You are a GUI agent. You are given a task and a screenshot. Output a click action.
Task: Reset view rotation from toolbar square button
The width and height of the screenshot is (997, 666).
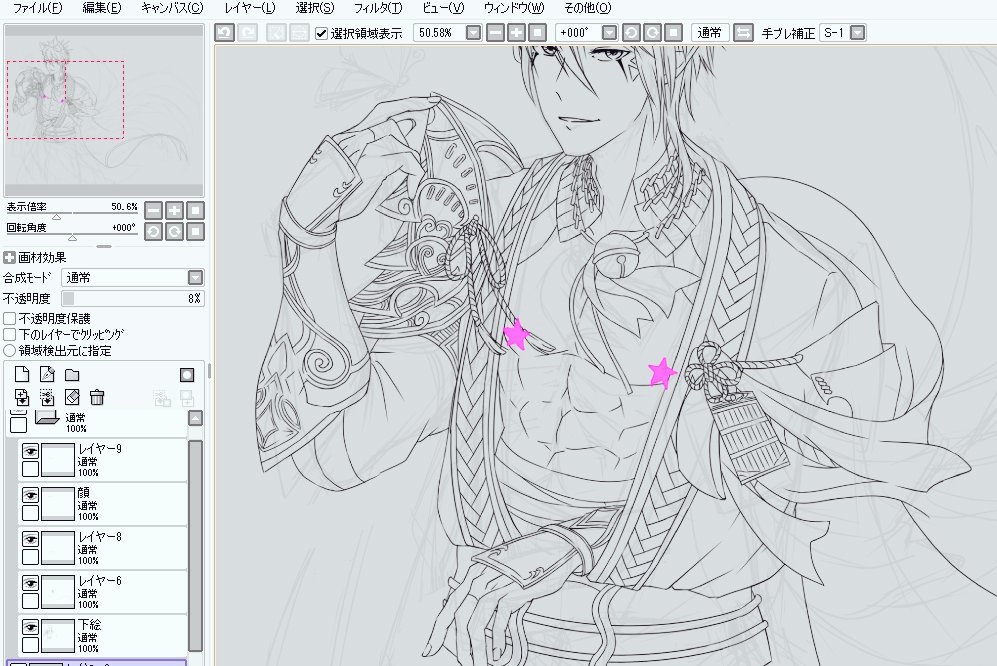click(x=673, y=32)
